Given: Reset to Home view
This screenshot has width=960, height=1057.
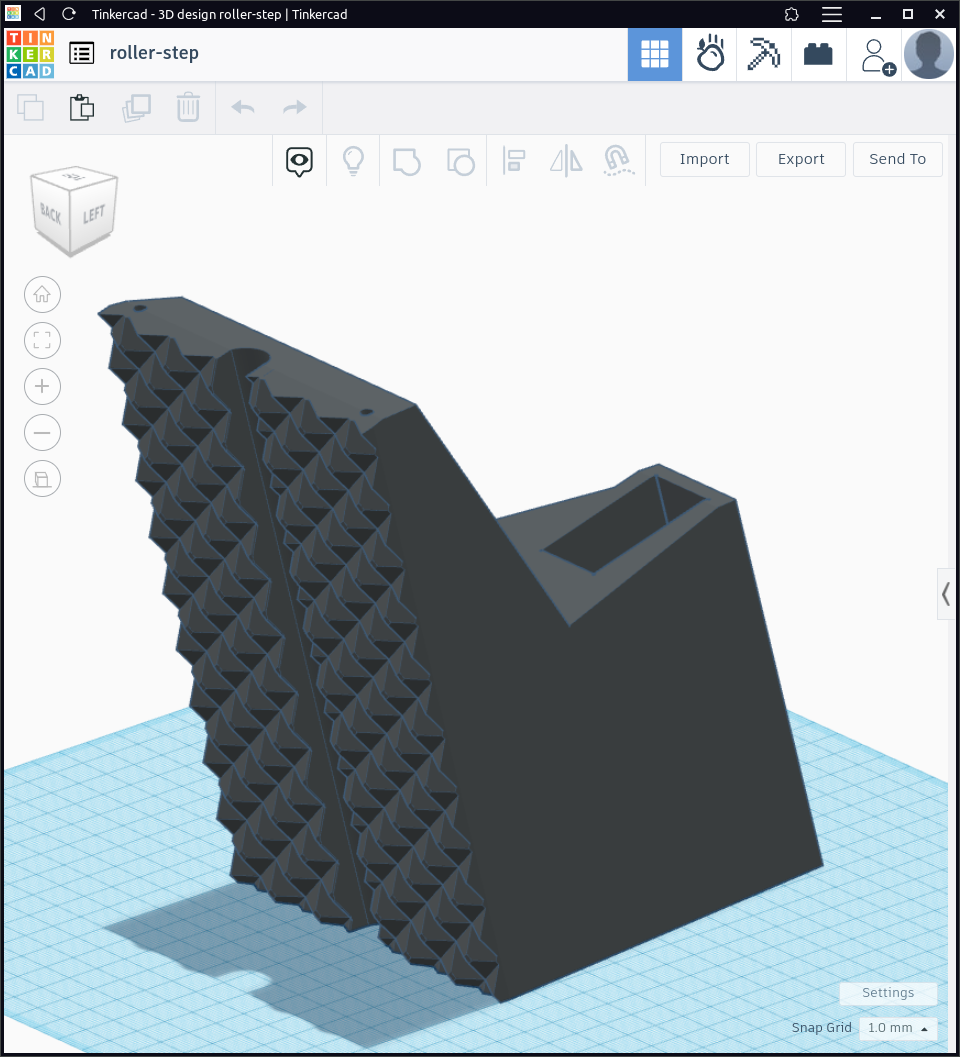Looking at the screenshot, I should pos(42,295).
